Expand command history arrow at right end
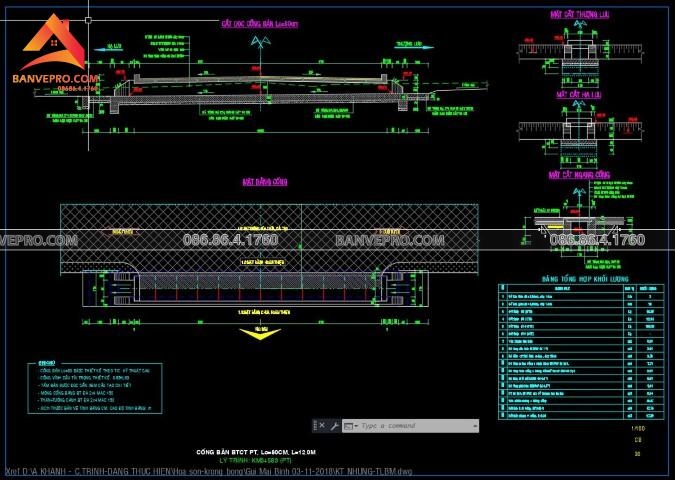 tap(475, 426)
